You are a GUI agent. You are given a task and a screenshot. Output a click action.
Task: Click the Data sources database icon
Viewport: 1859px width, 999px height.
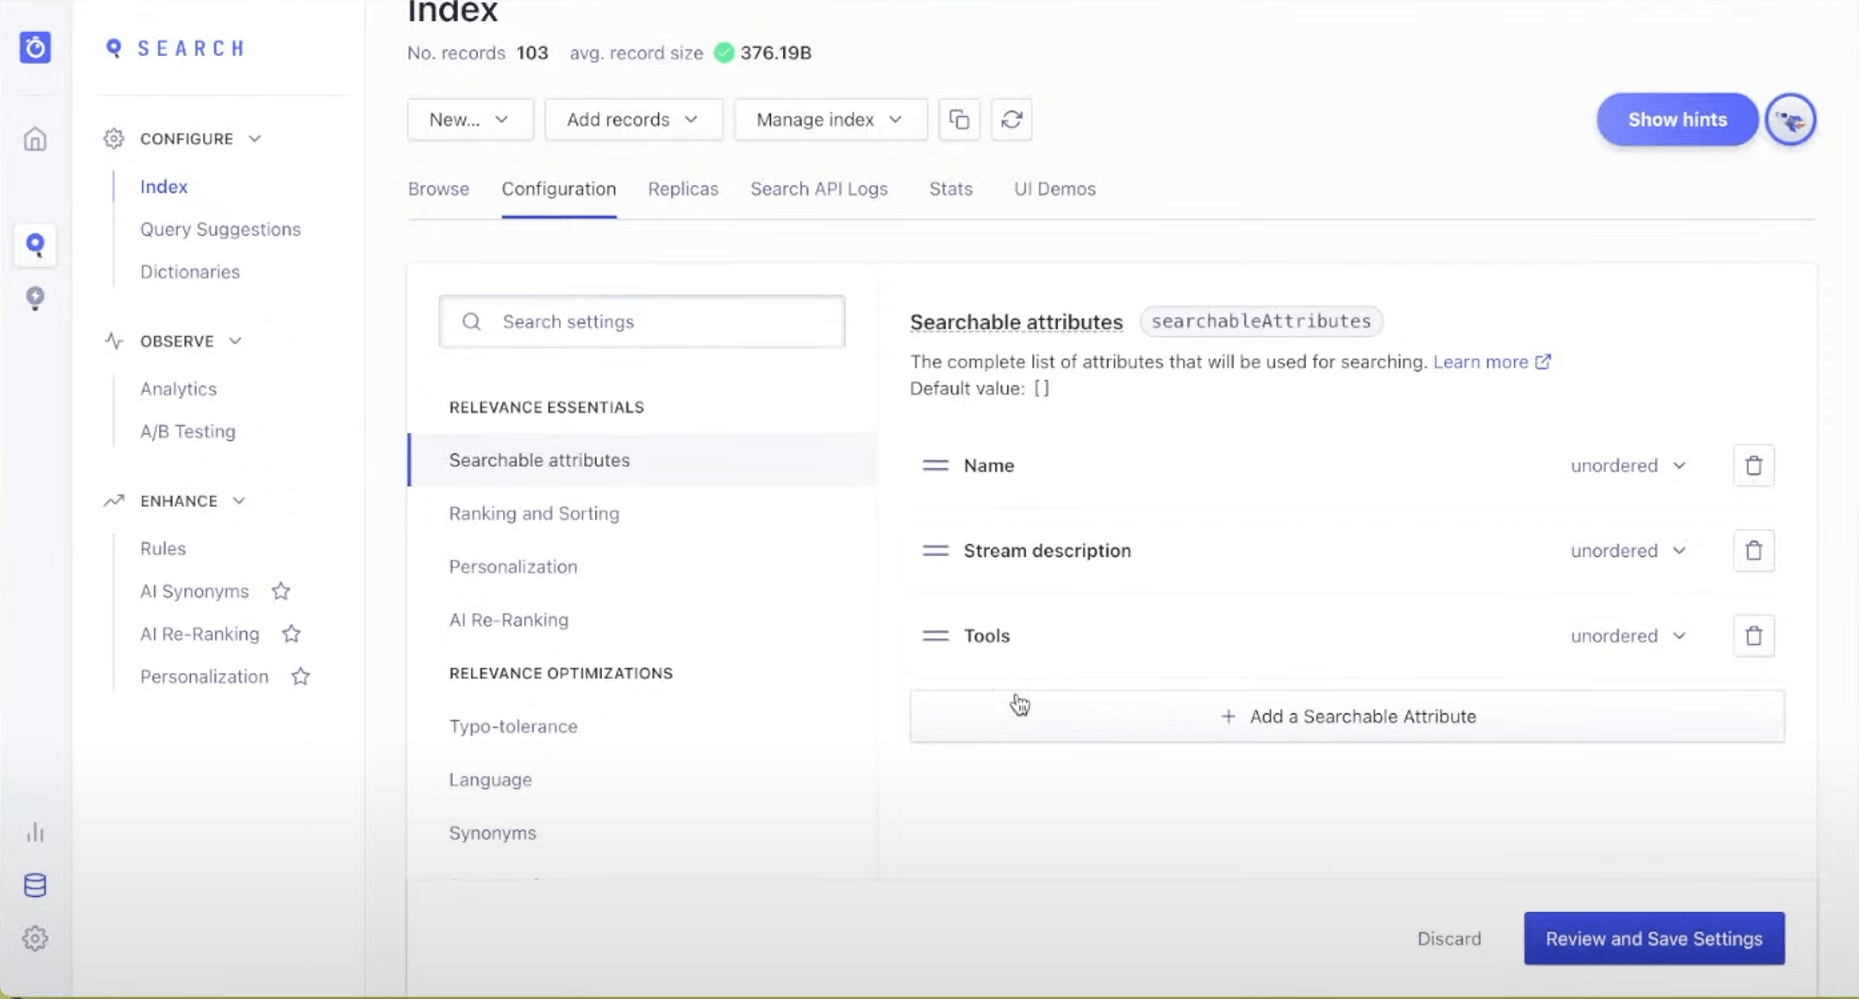[35, 884]
